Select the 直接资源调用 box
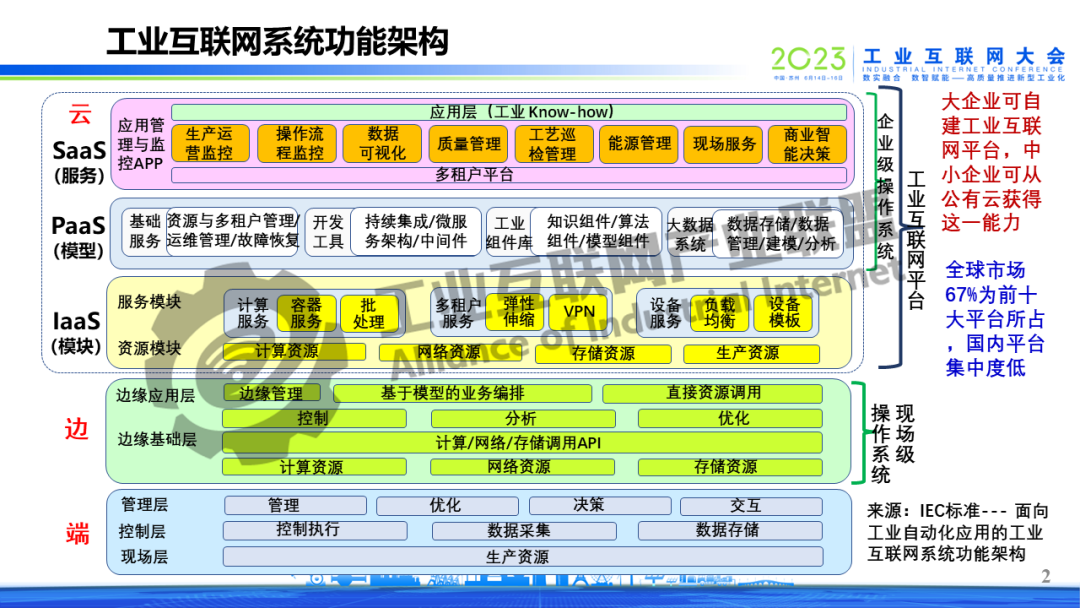The width and height of the screenshot is (1080, 608). [x=712, y=393]
